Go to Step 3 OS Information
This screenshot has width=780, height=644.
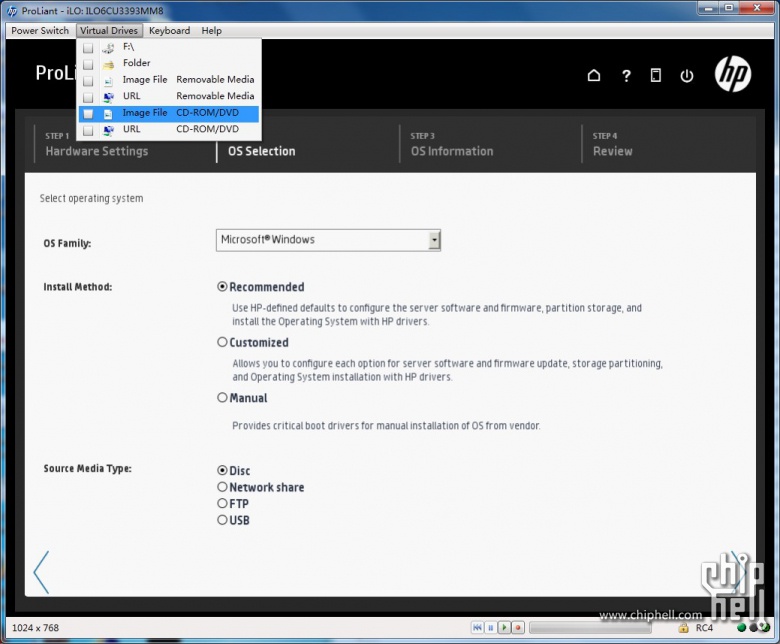click(452, 144)
